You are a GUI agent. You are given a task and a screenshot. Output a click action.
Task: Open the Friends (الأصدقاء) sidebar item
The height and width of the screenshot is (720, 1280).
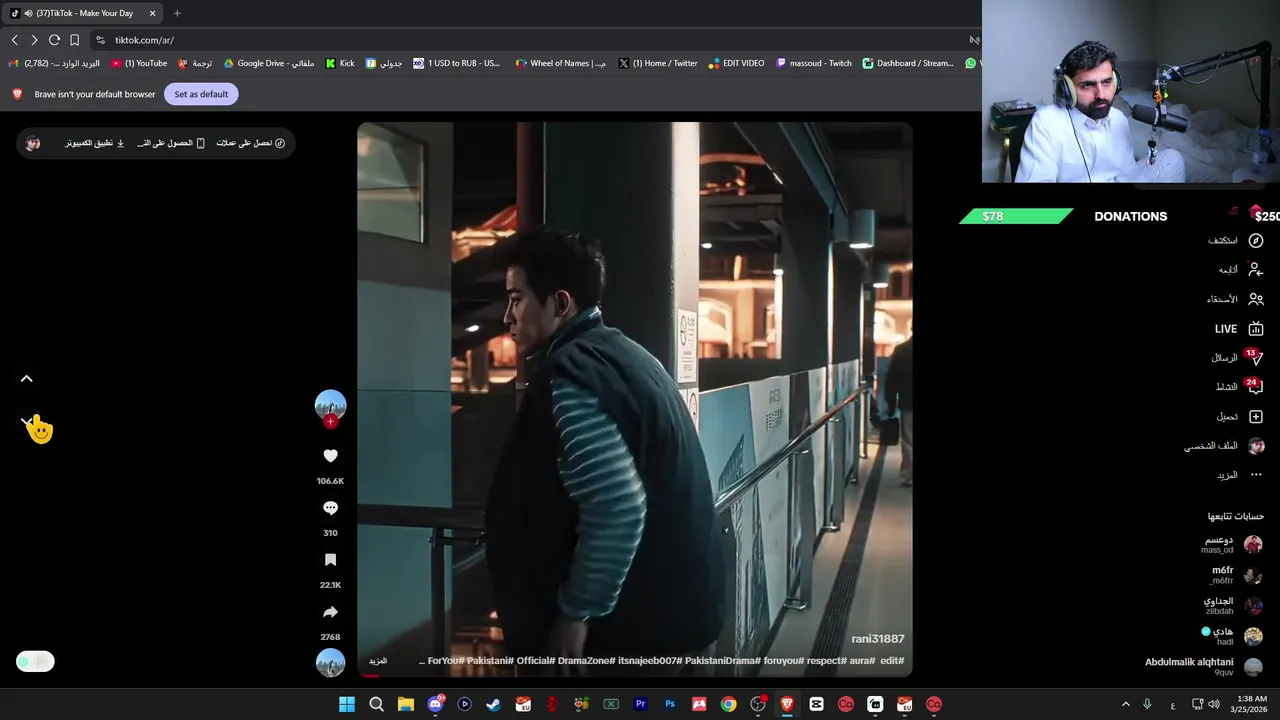1235,299
